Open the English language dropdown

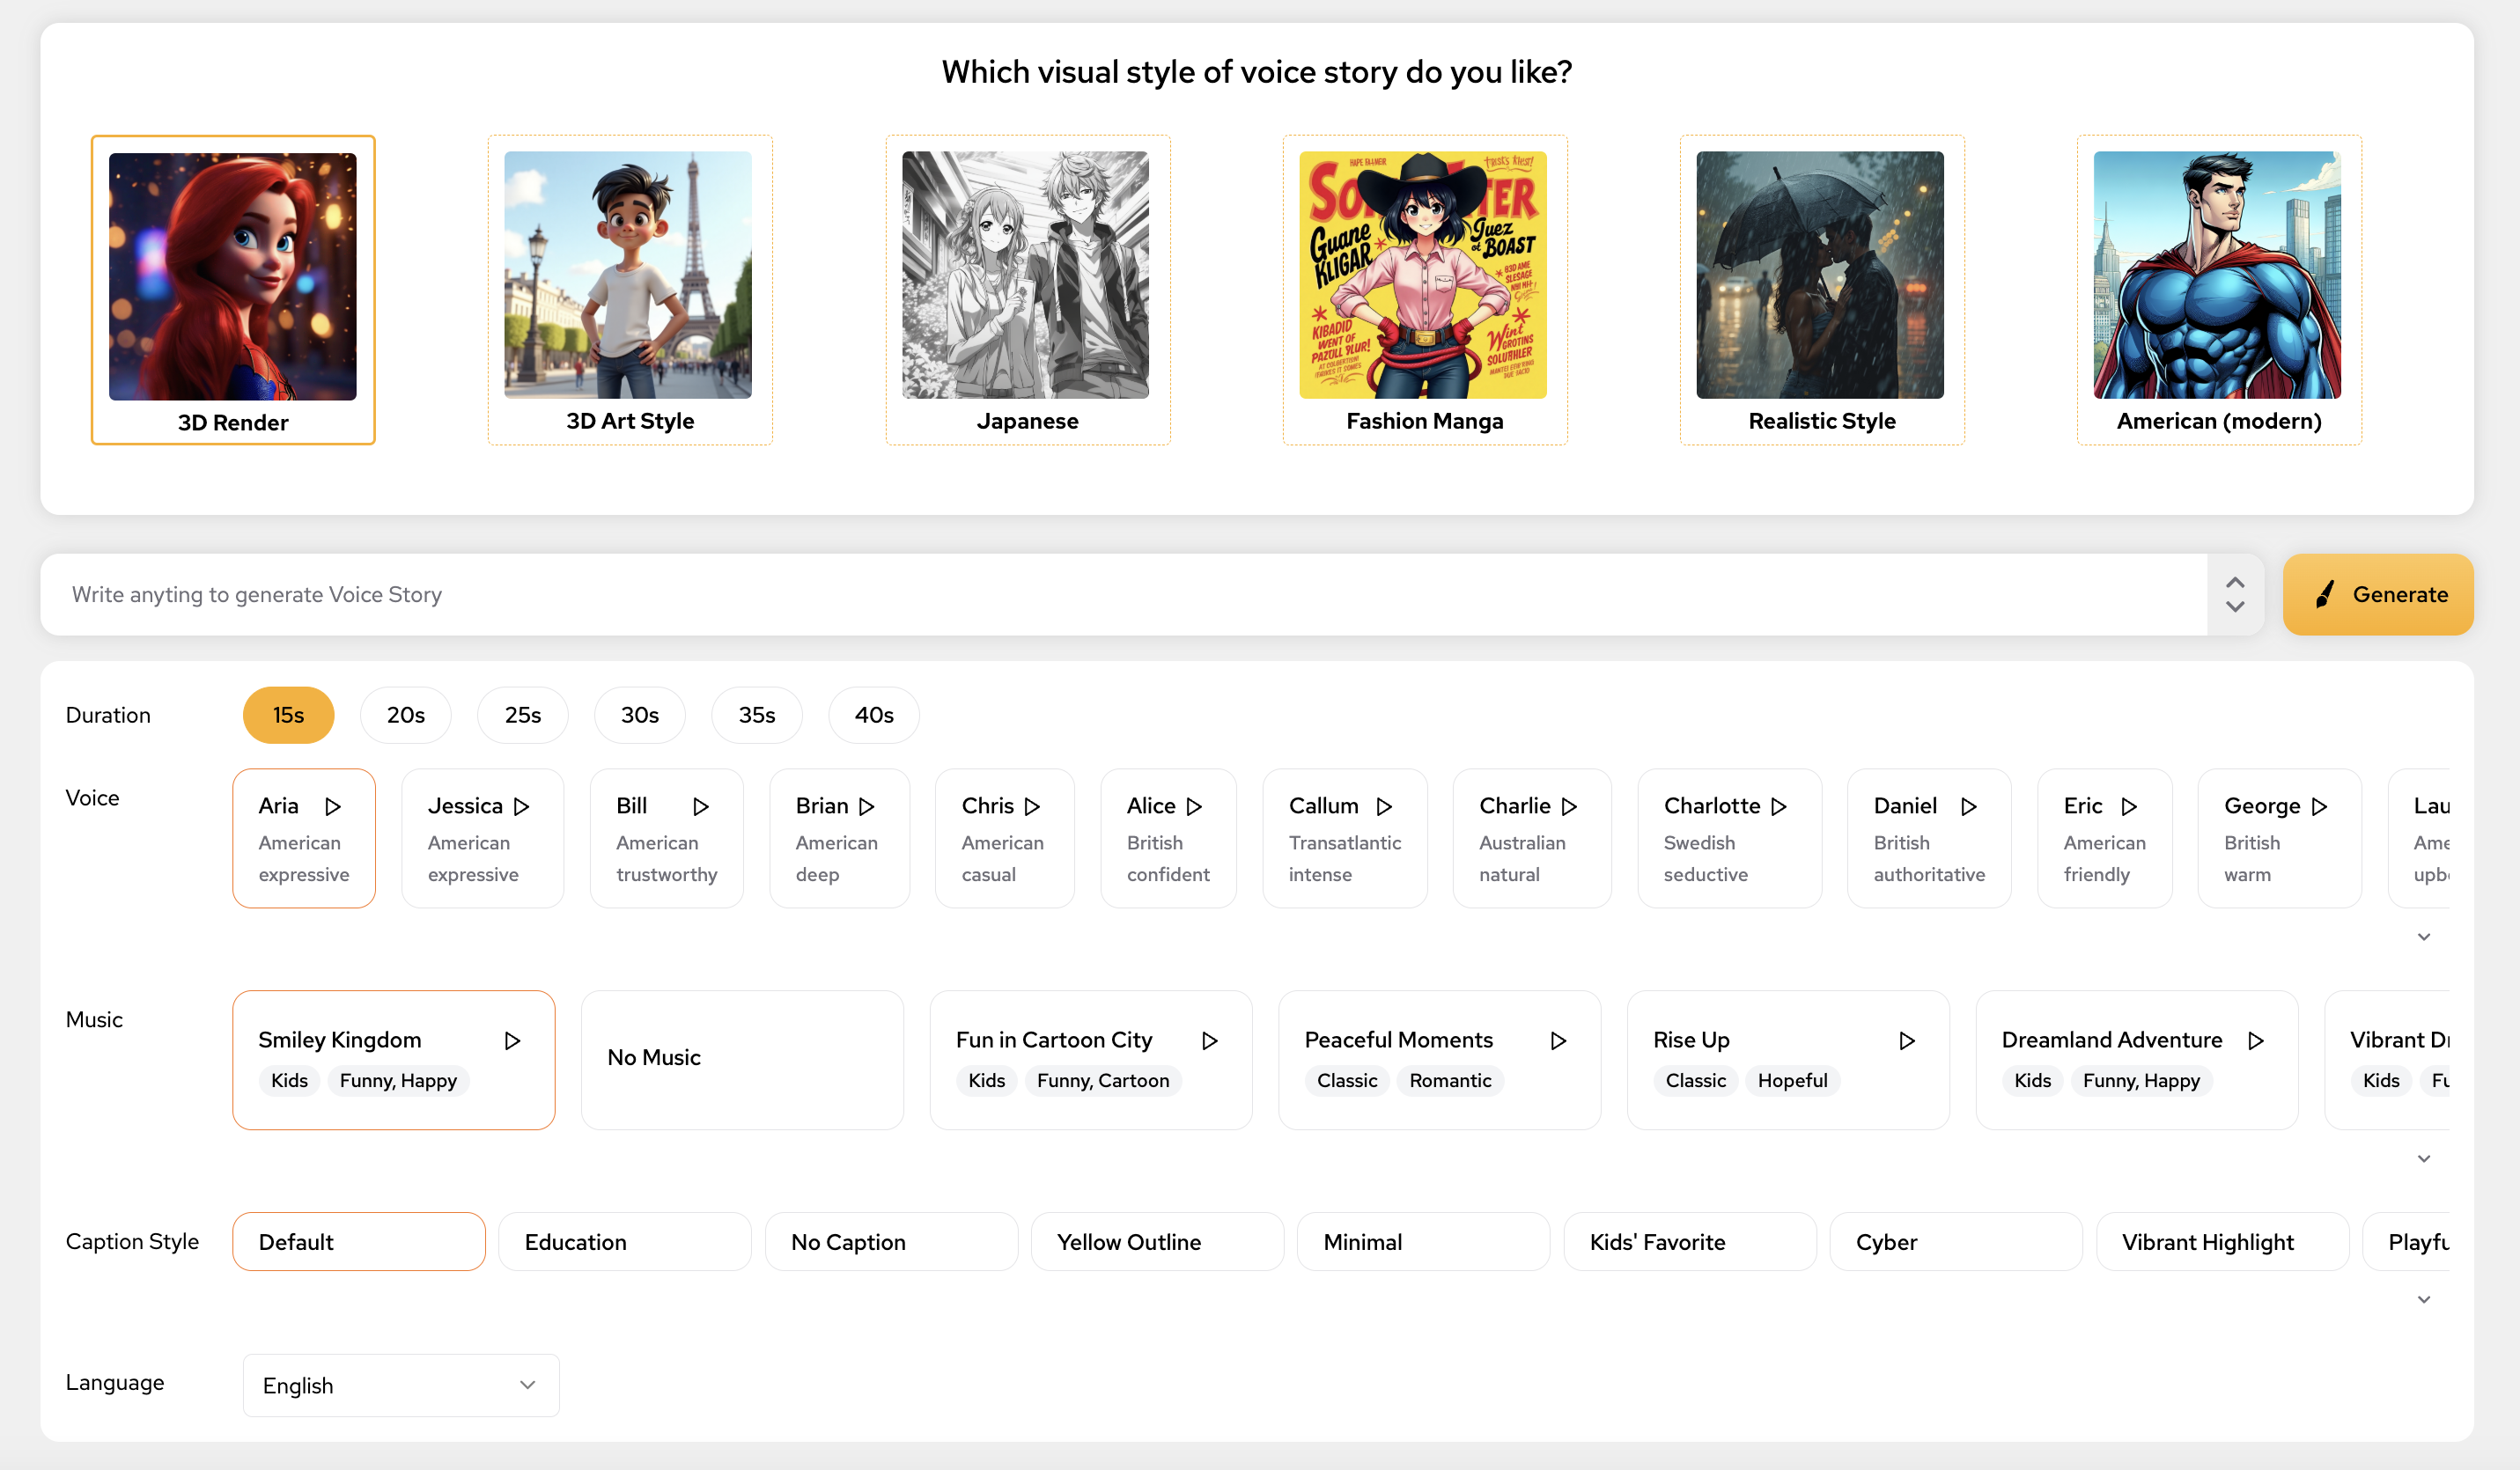click(x=400, y=1385)
